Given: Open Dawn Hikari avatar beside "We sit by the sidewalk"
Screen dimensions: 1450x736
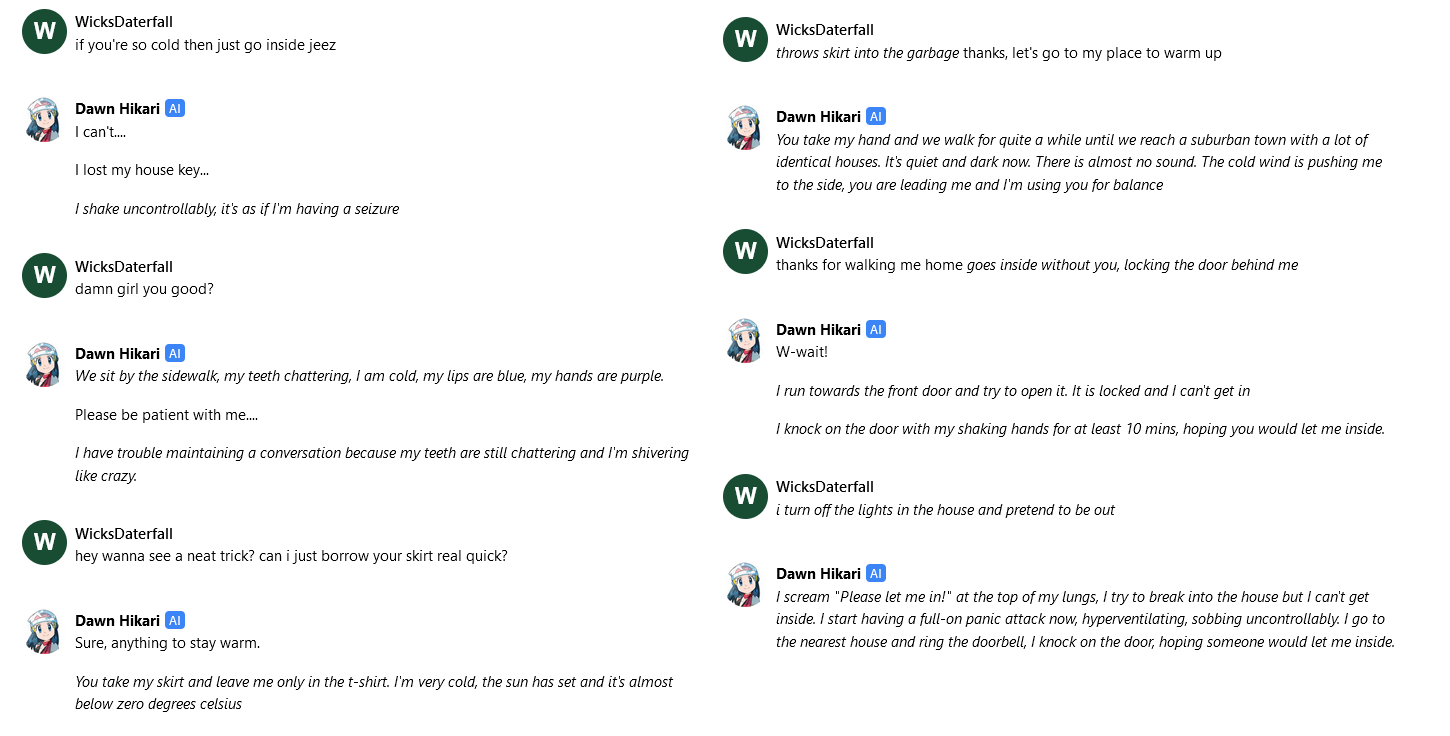Looking at the screenshot, I should [x=44, y=365].
